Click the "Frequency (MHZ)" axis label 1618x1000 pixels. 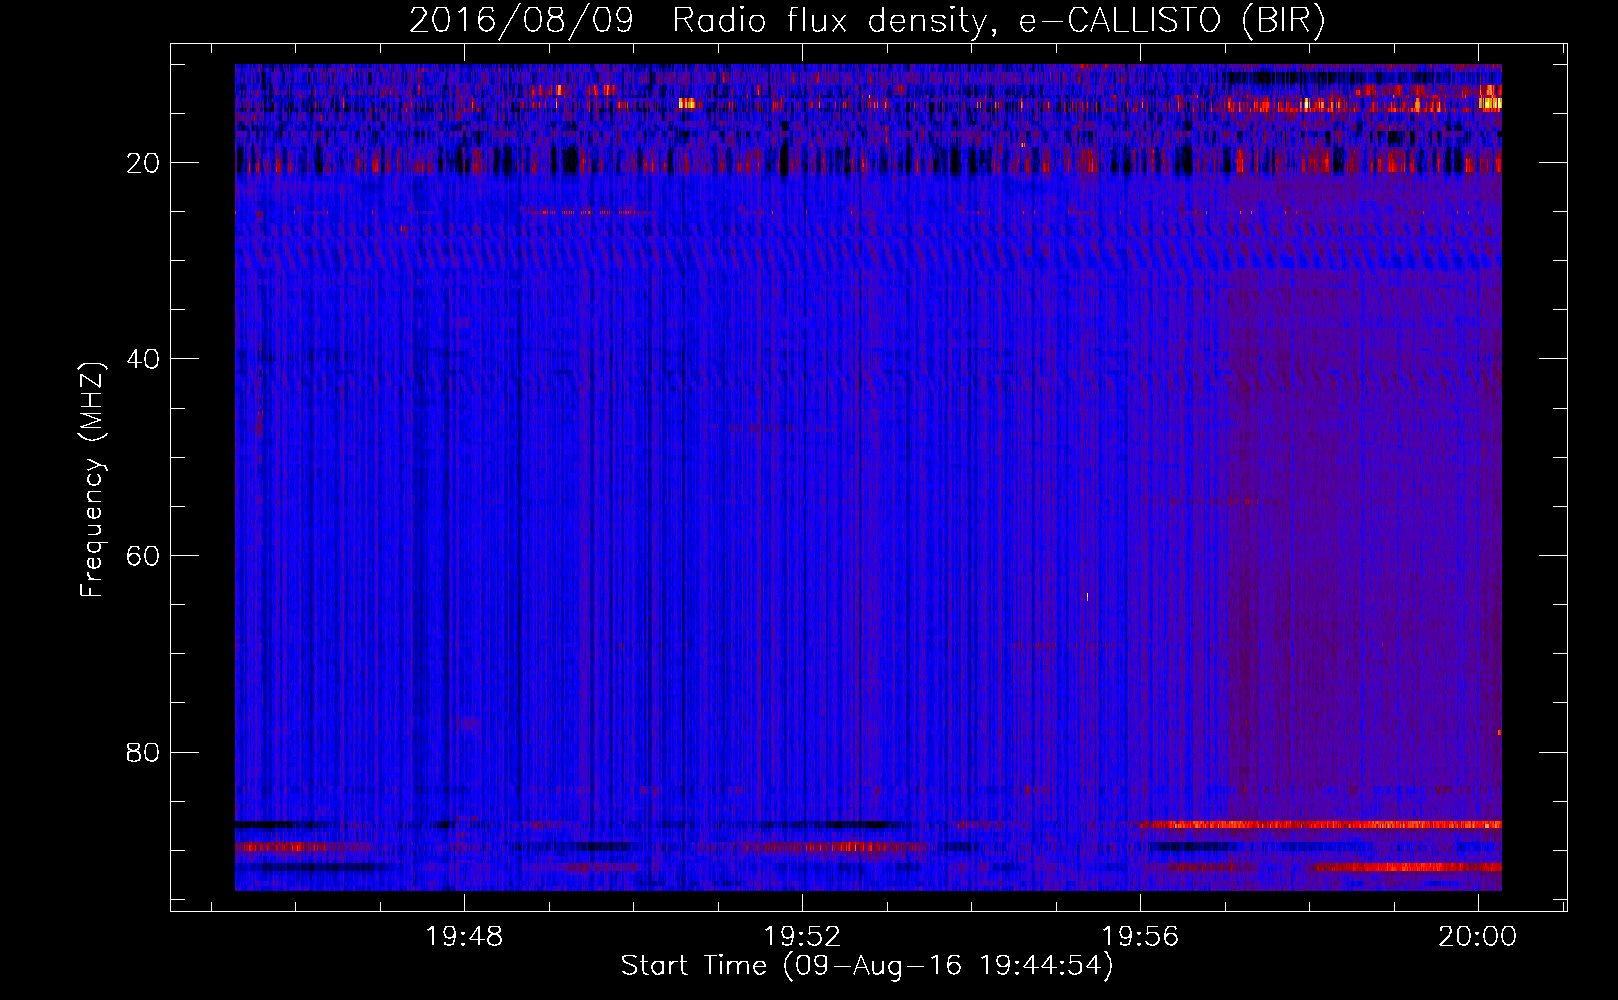click(92, 480)
